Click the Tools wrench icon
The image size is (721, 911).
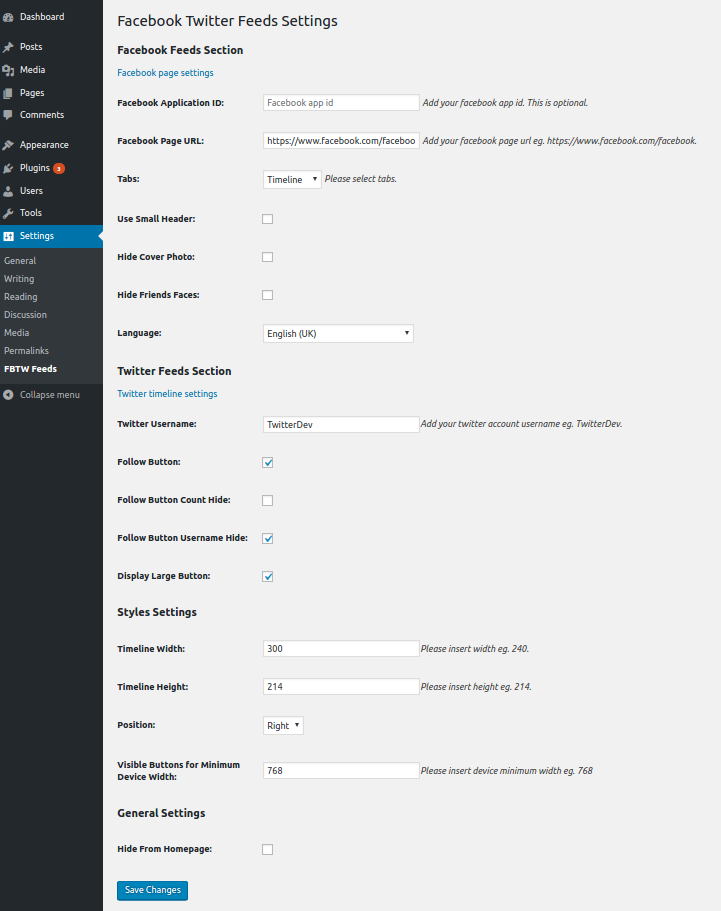click(8, 213)
